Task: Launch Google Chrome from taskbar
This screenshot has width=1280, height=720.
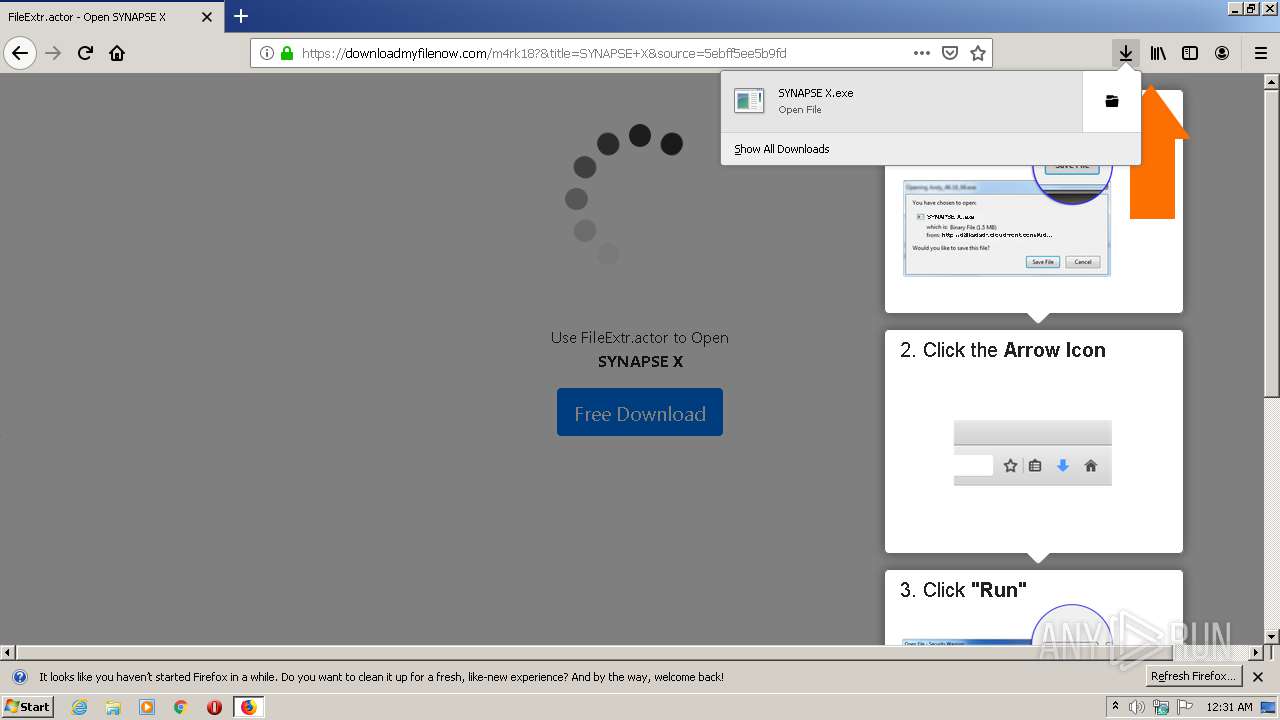Action: coord(180,707)
